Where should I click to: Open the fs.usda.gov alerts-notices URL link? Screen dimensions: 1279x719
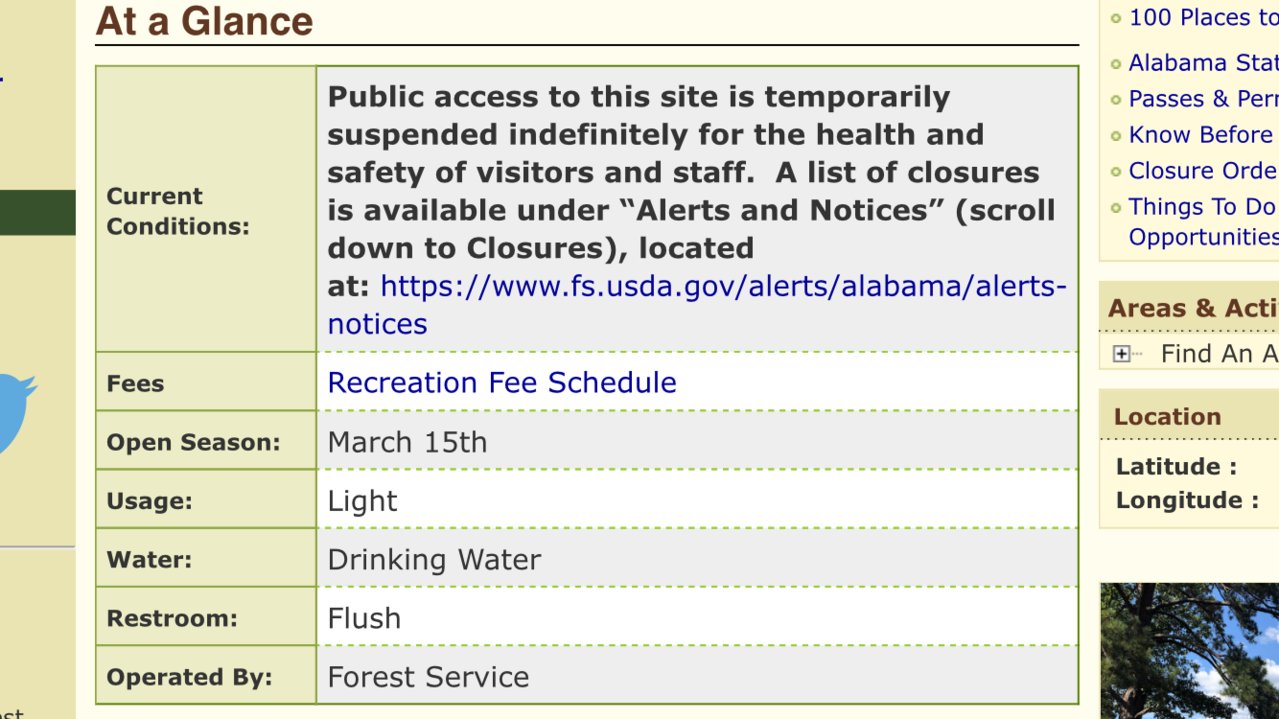pos(697,305)
